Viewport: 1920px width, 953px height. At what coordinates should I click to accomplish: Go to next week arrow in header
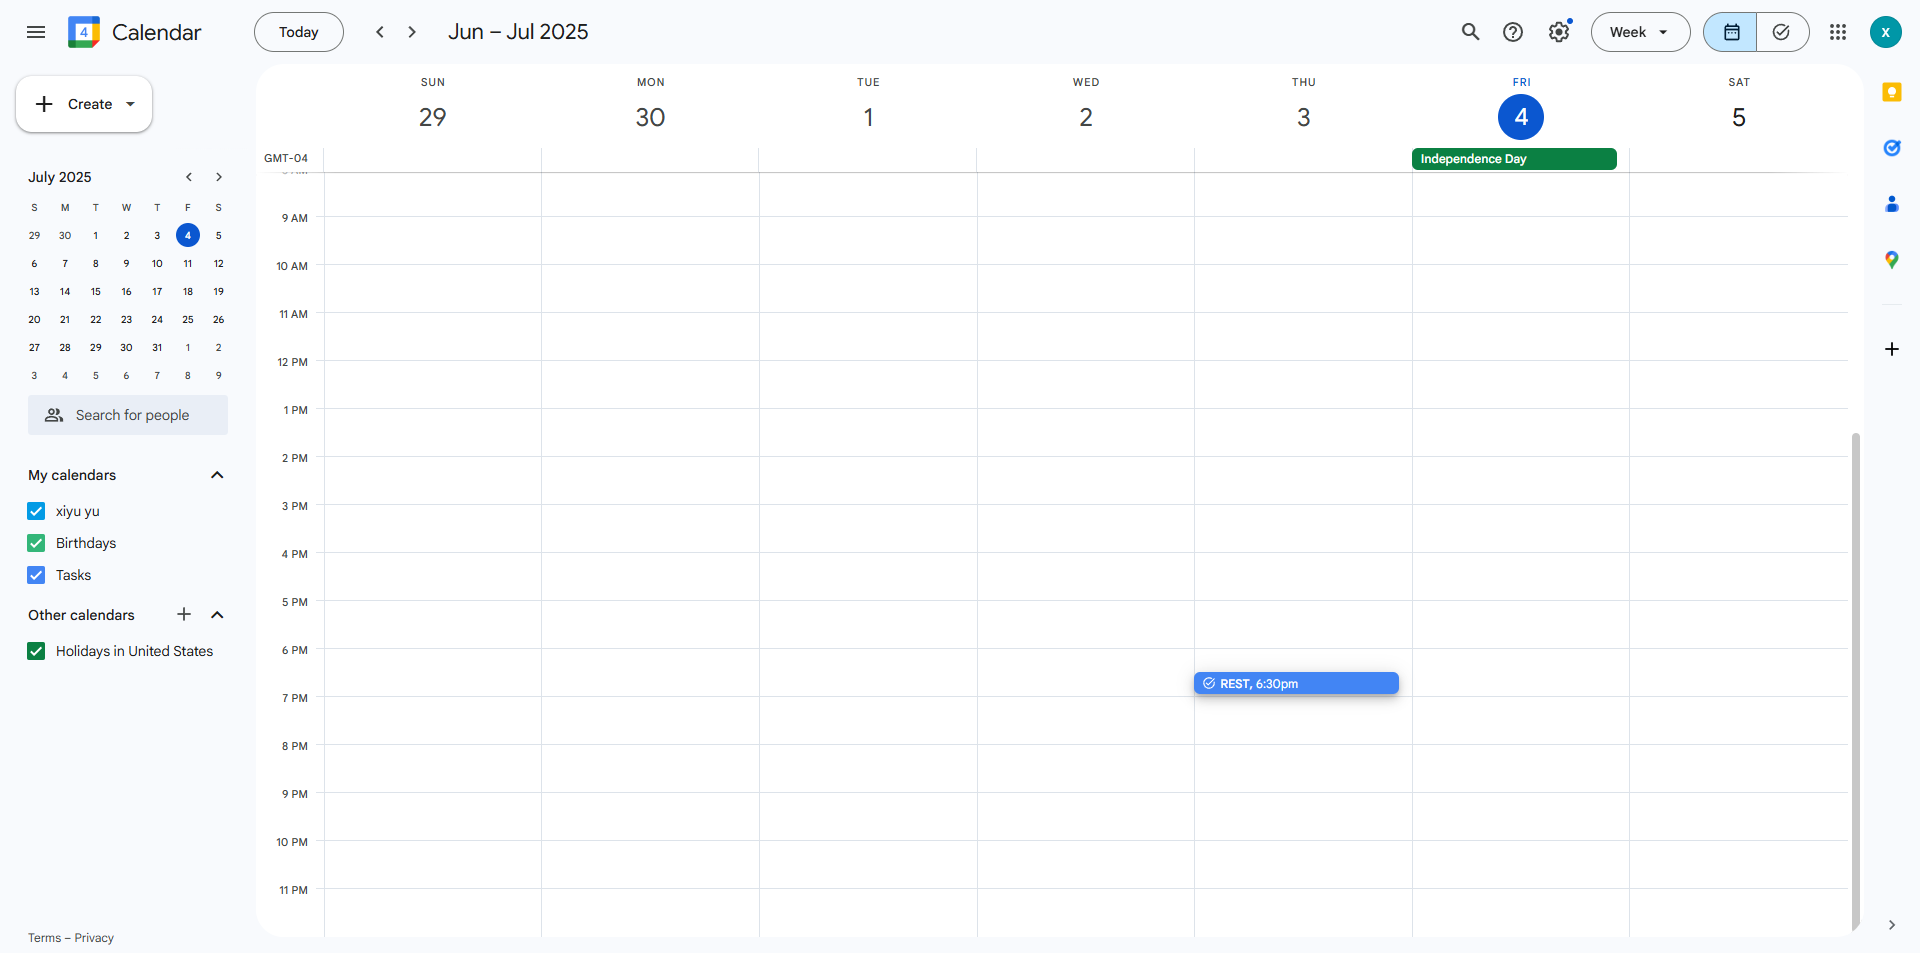click(x=412, y=32)
